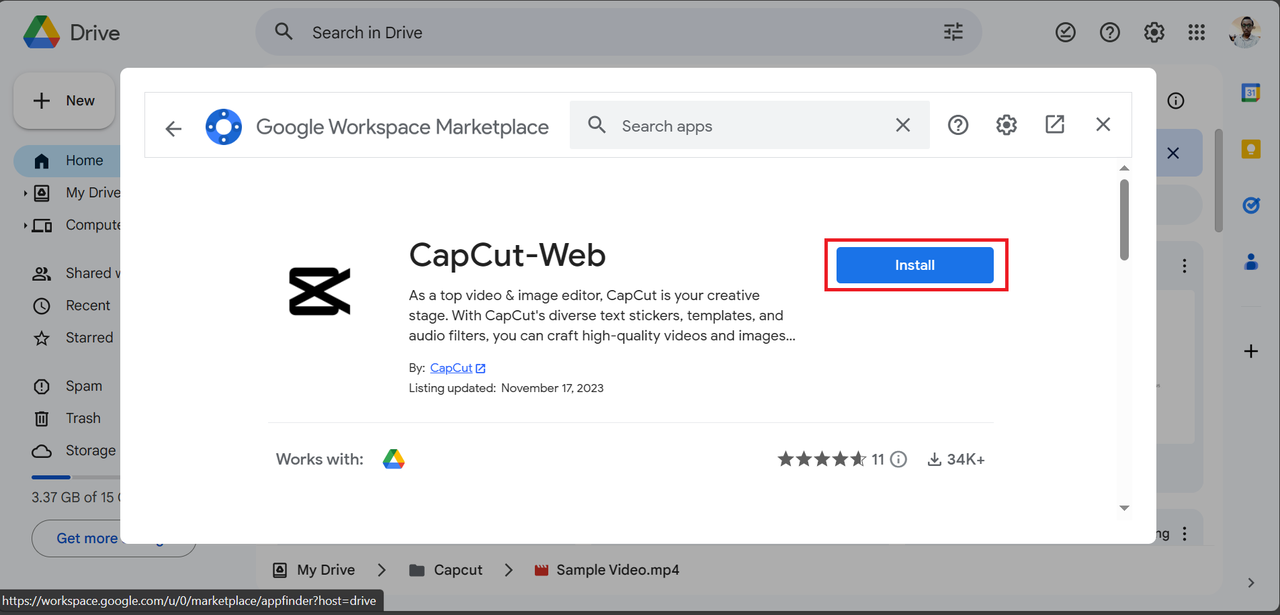Viewport: 1280px width, 615px height.
Task: Install the CapCut-Web app
Action: click(x=915, y=265)
